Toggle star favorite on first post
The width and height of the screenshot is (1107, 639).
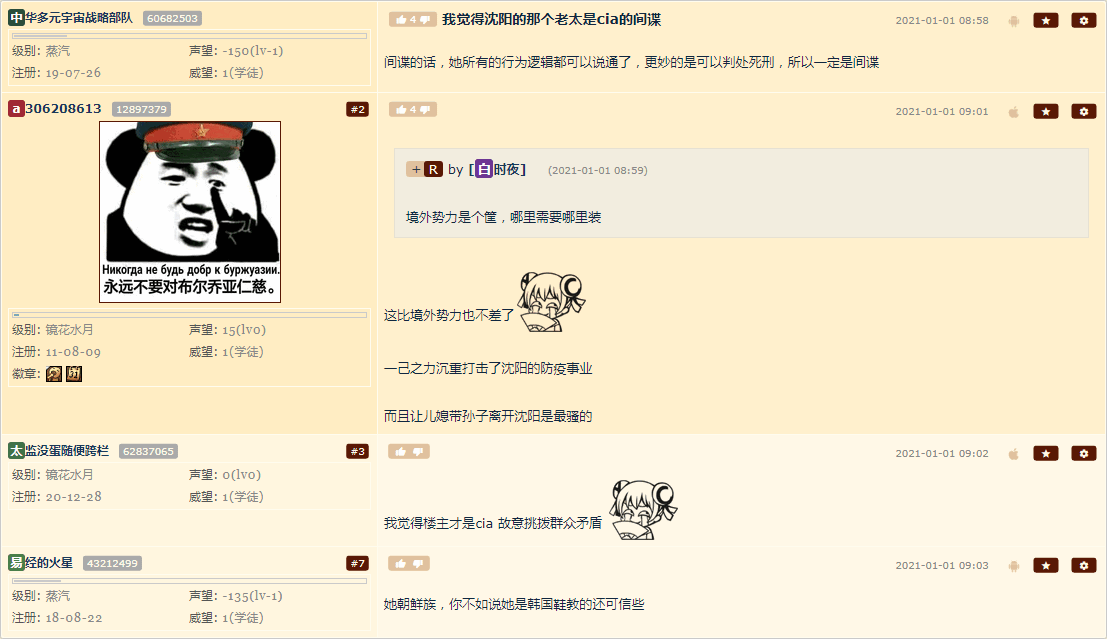(x=1046, y=20)
